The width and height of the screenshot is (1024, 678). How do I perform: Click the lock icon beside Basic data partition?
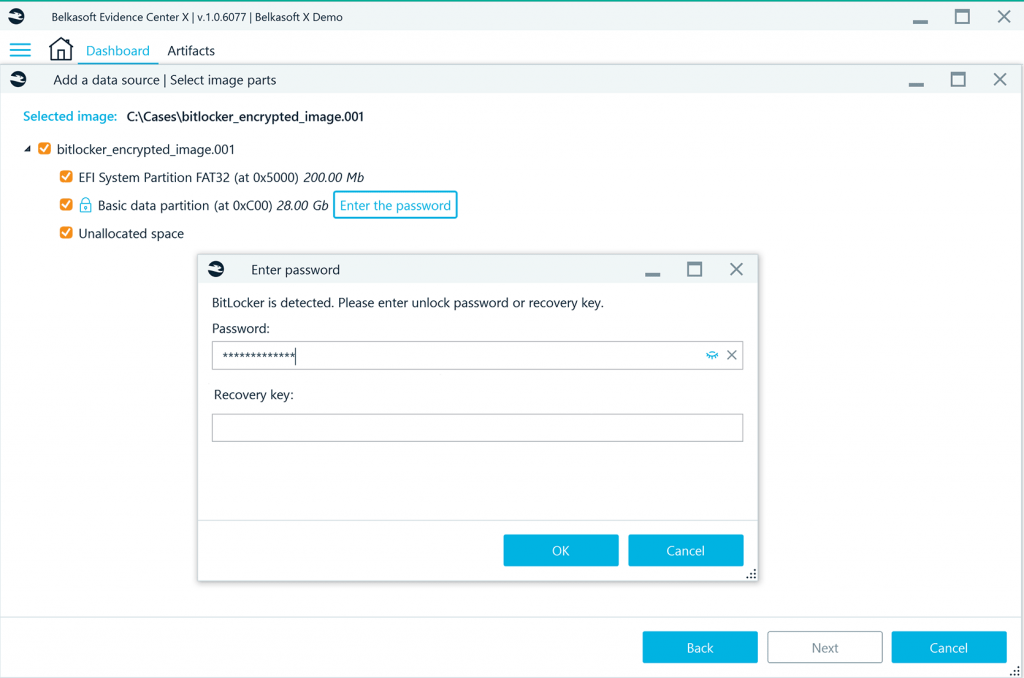click(86, 205)
